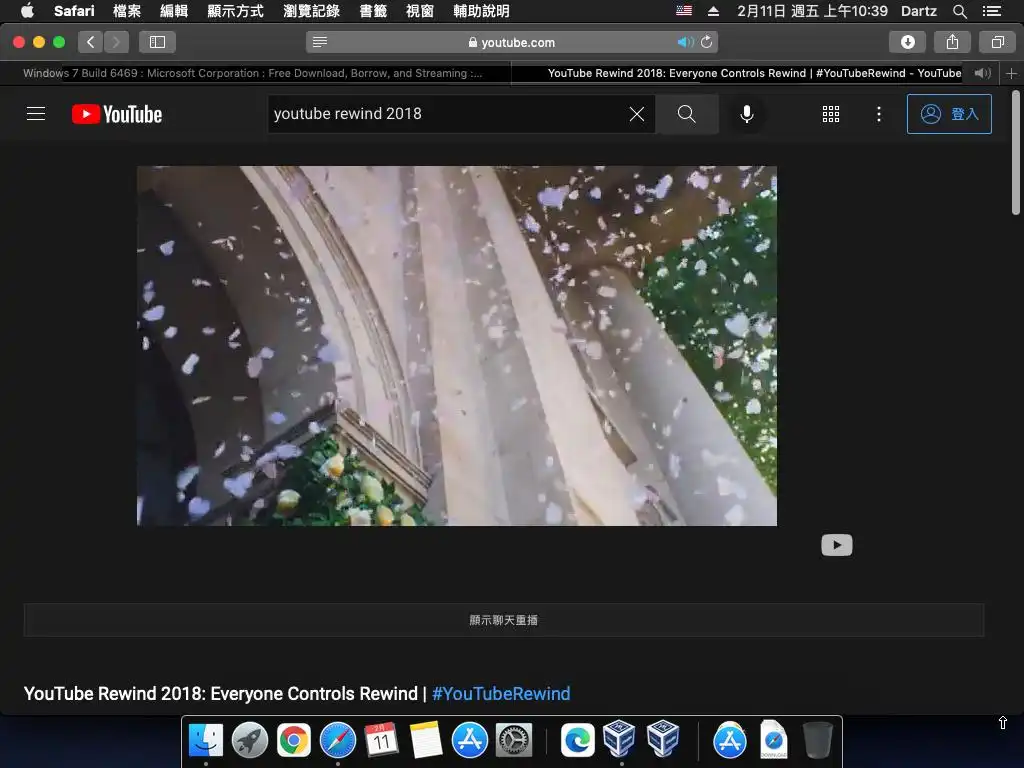Open the 輔助說明 menu
Screen dimensions: 1024x768
coord(481,10)
